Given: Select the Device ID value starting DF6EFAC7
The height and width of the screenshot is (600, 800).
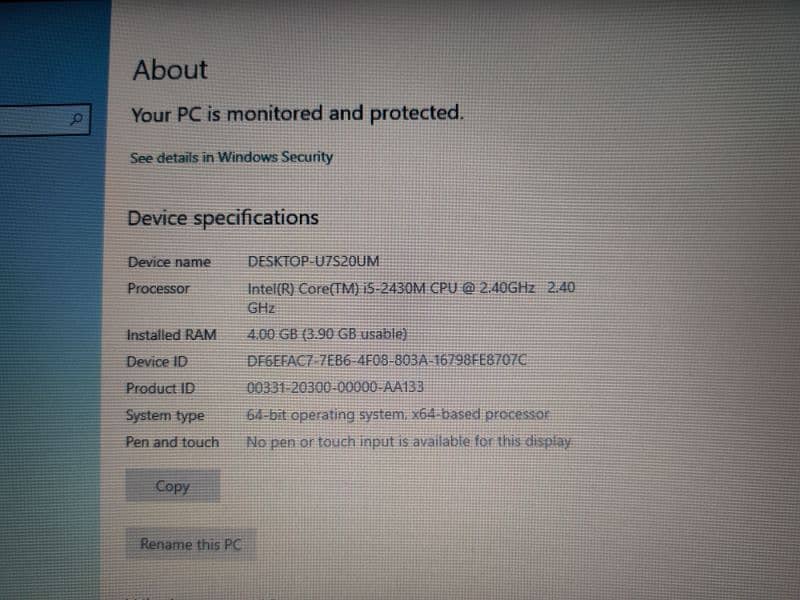Looking at the screenshot, I should pos(387,360).
